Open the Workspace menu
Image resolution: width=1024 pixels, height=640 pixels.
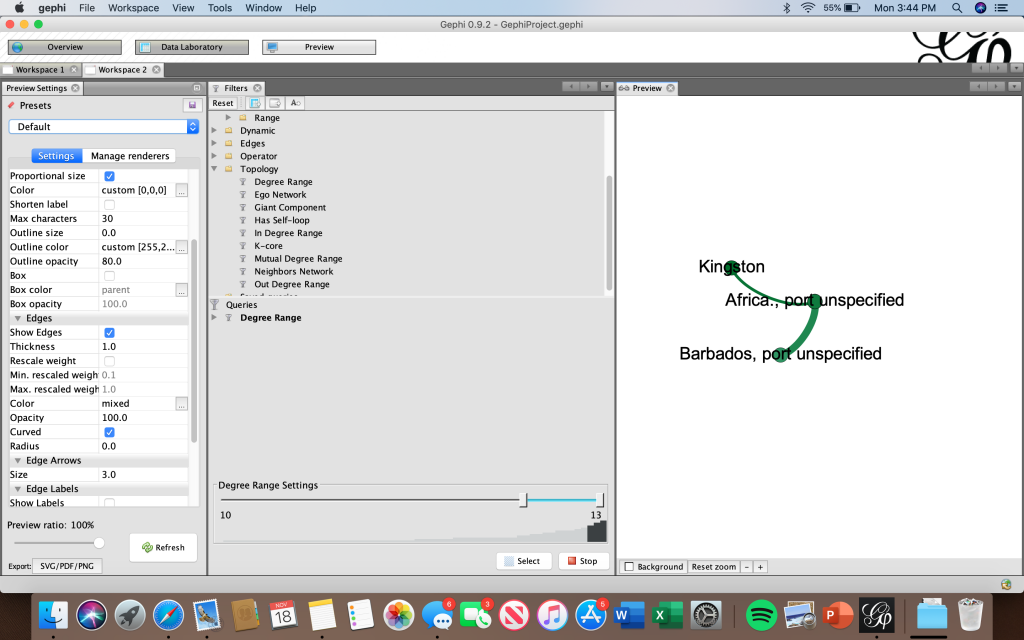[x=133, y=8]
